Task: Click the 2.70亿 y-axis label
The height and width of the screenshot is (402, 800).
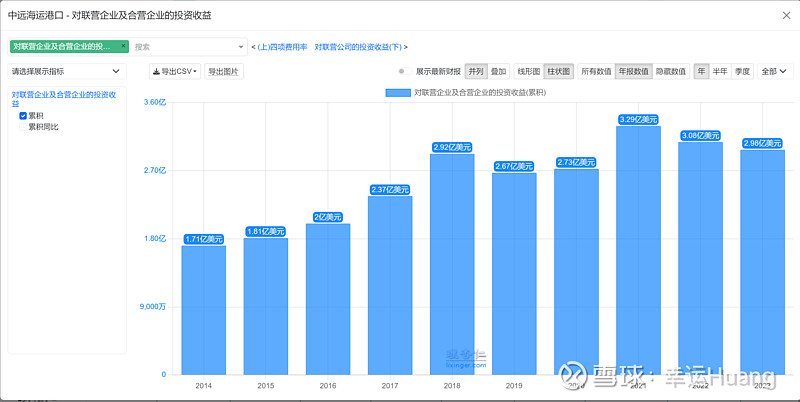Action: (155, 170)
